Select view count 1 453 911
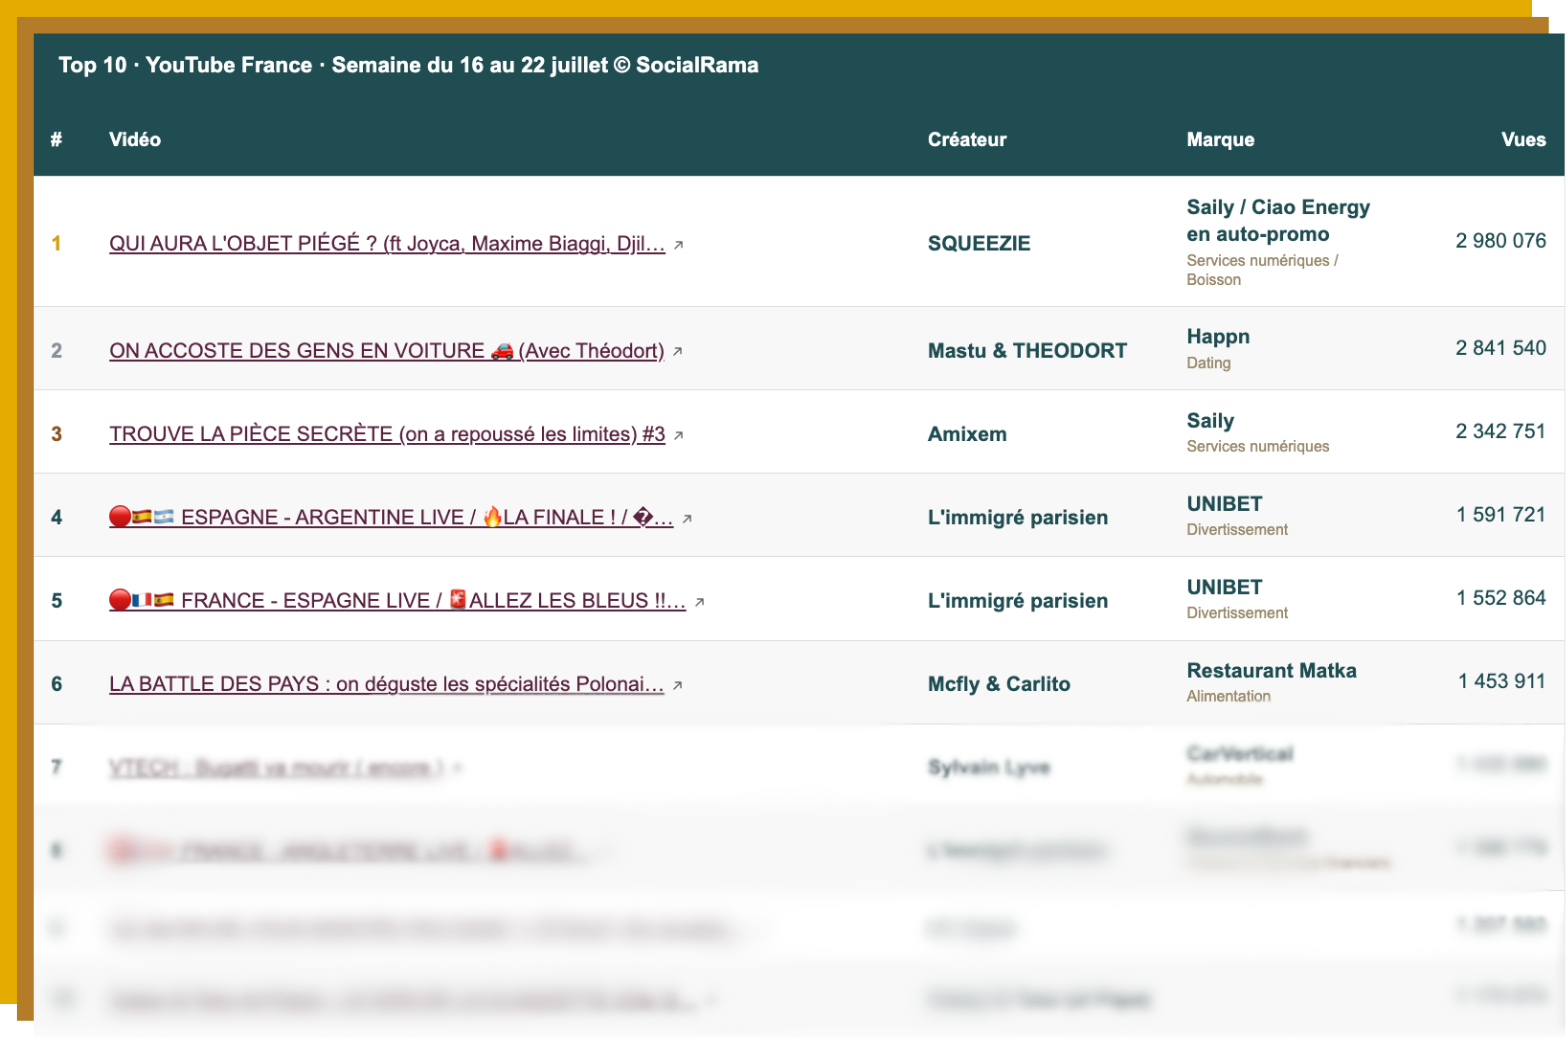The image size is (1566, 1038). (x=1502, y=681)
